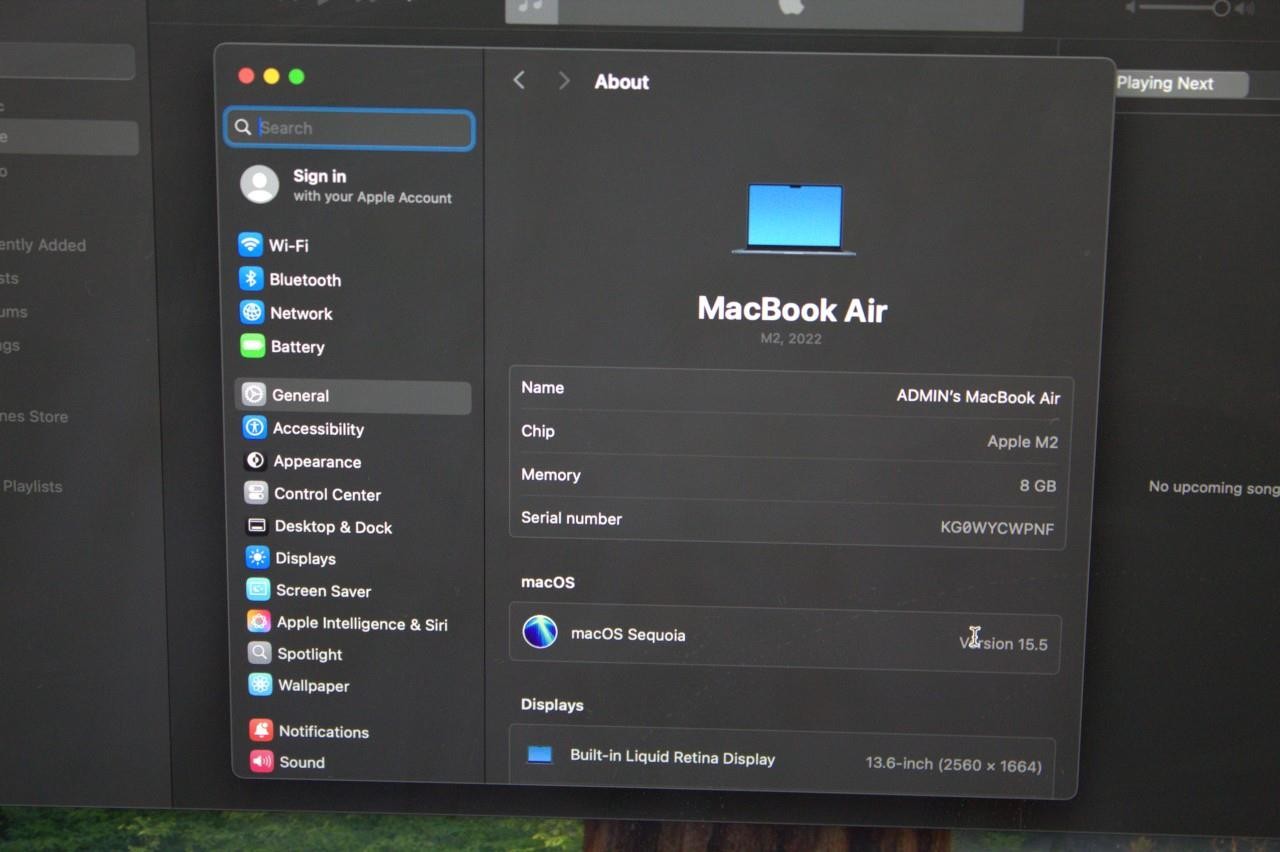The height and width of the screenshot is (852, 1280).
Task: Zoom the System Settings window
Action: 296,76
